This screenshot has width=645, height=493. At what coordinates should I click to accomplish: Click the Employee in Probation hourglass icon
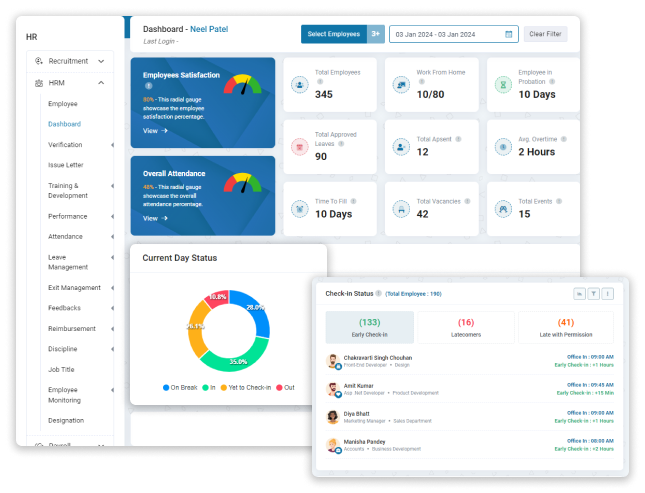(502, 85)
